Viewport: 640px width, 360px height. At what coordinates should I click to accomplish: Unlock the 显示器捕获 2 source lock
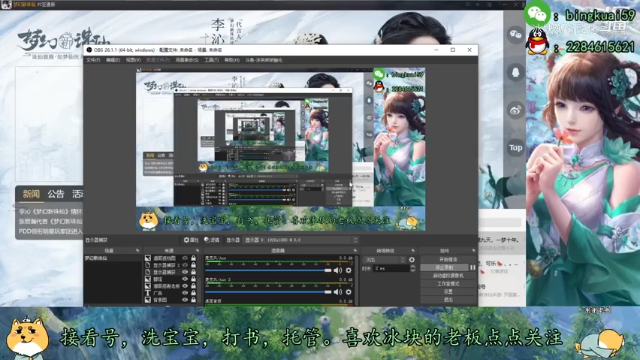(x=193, y=265)
